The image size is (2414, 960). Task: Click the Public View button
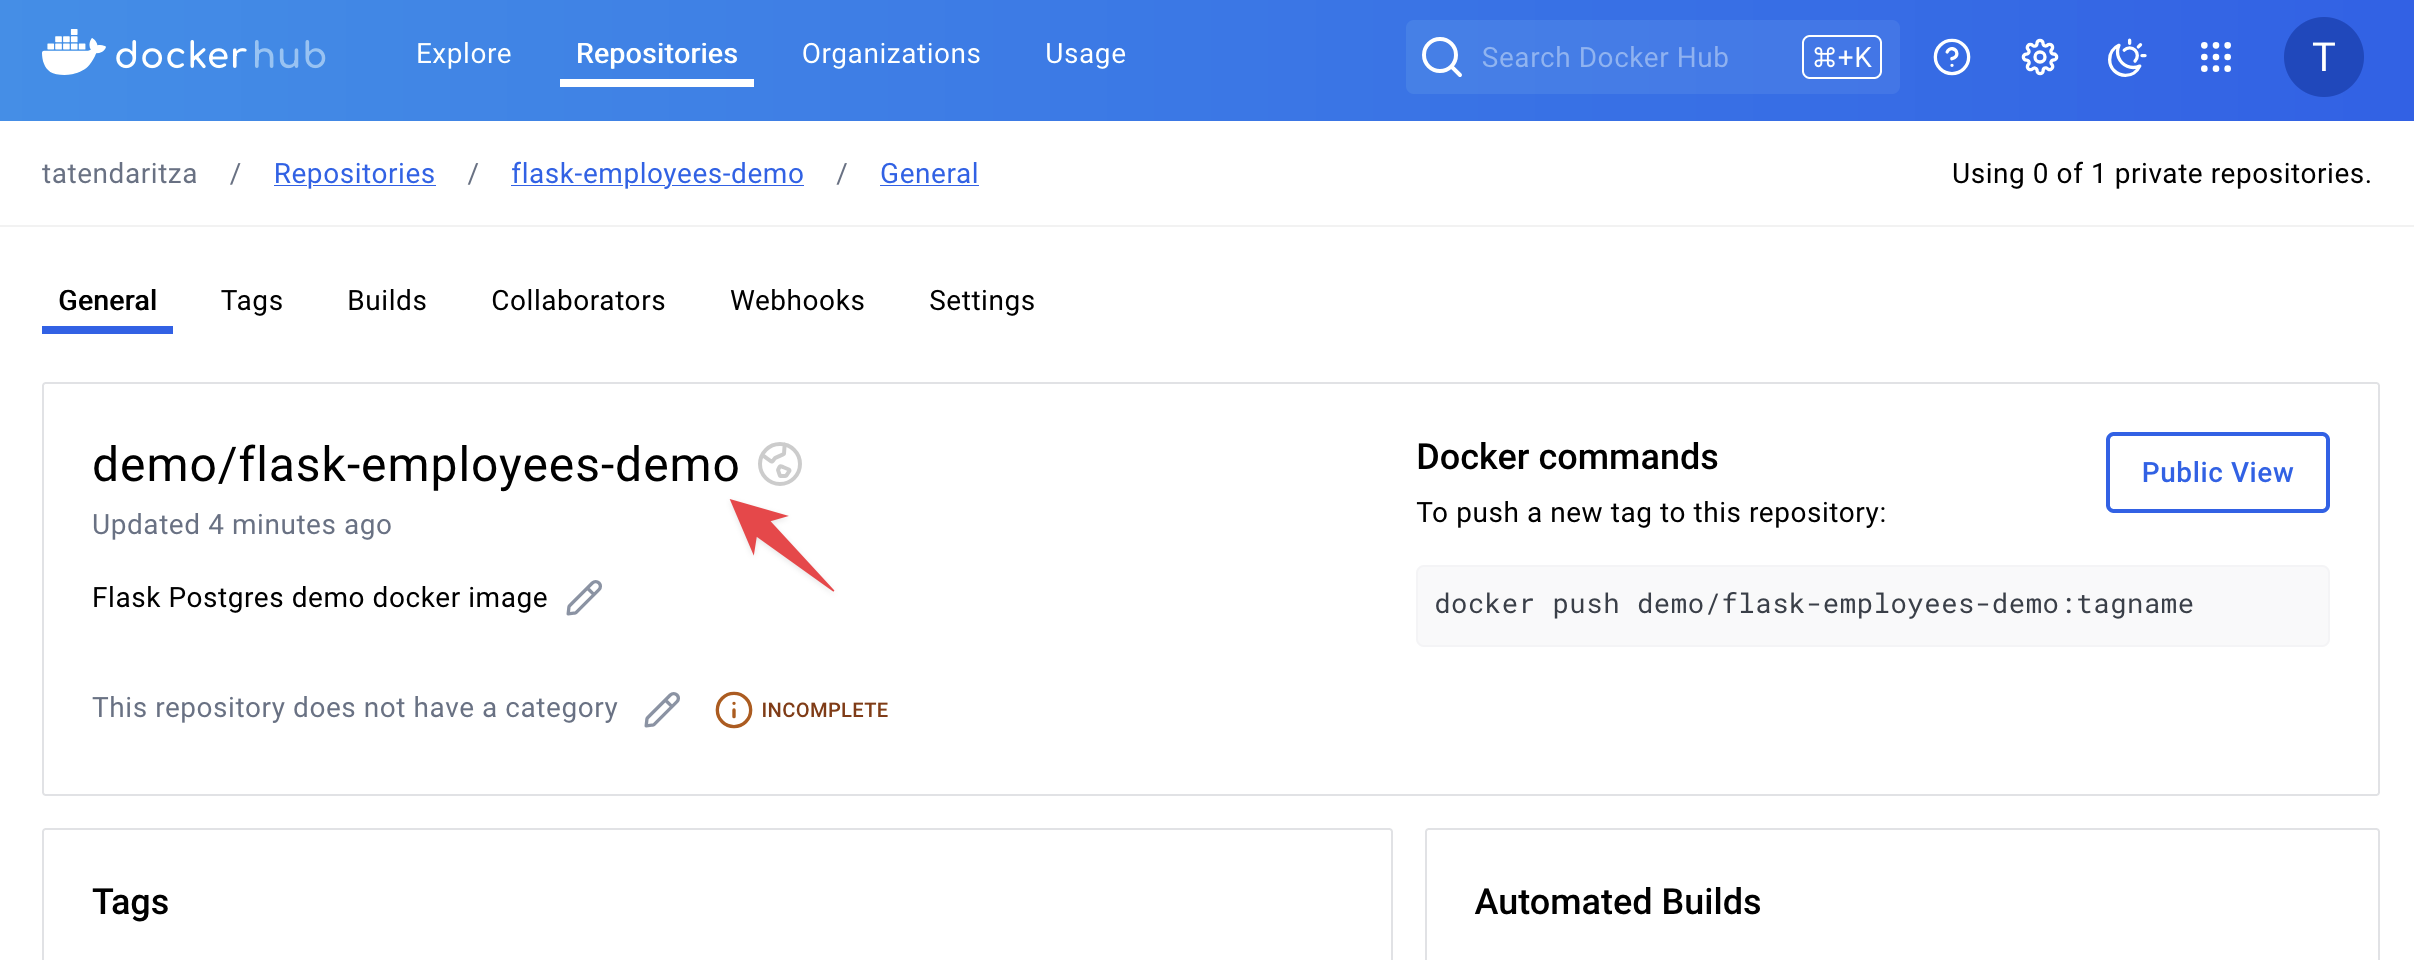pos(2217,472)
